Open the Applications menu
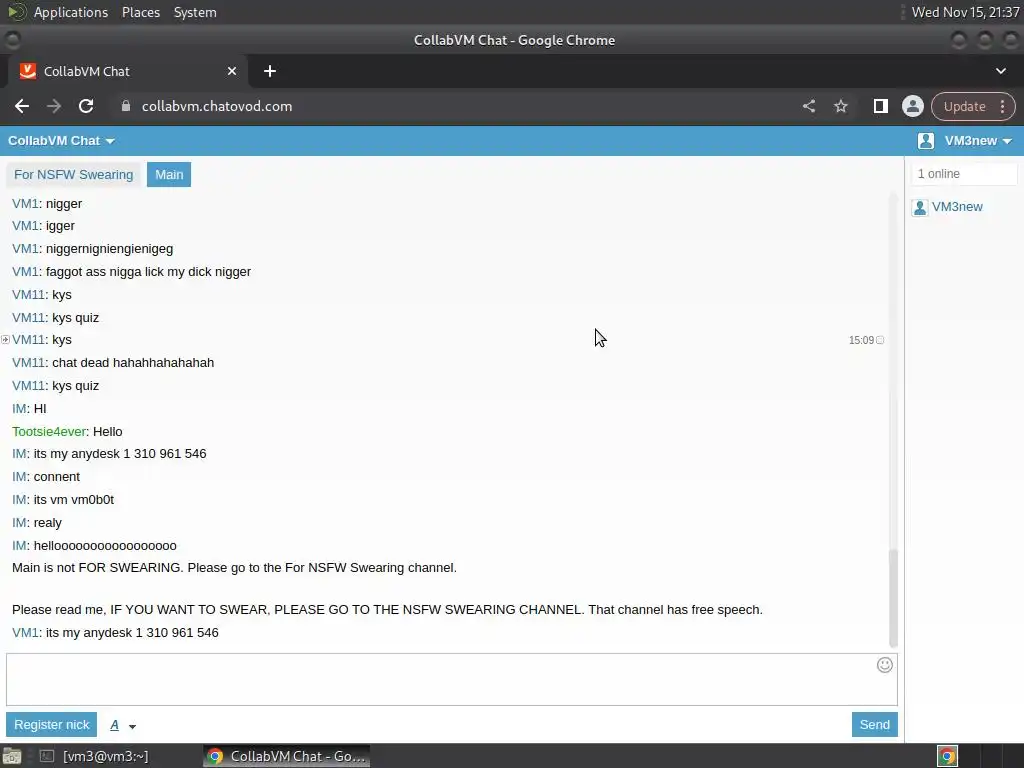 click(71, 12)
